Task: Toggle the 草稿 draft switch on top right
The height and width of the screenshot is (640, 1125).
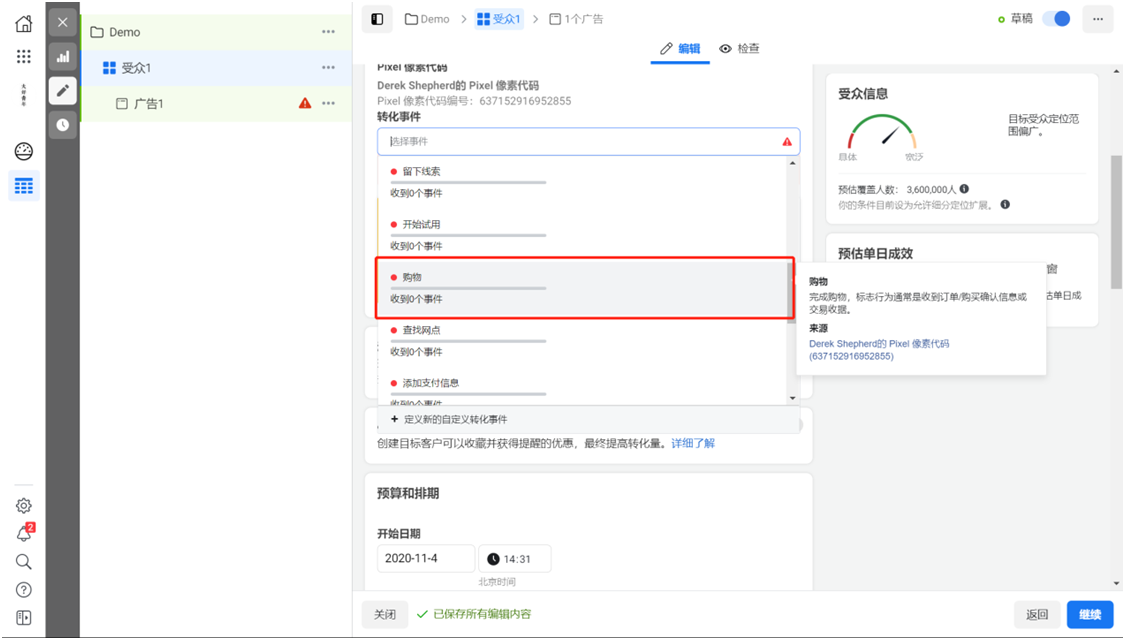Action: (1056, 18)
